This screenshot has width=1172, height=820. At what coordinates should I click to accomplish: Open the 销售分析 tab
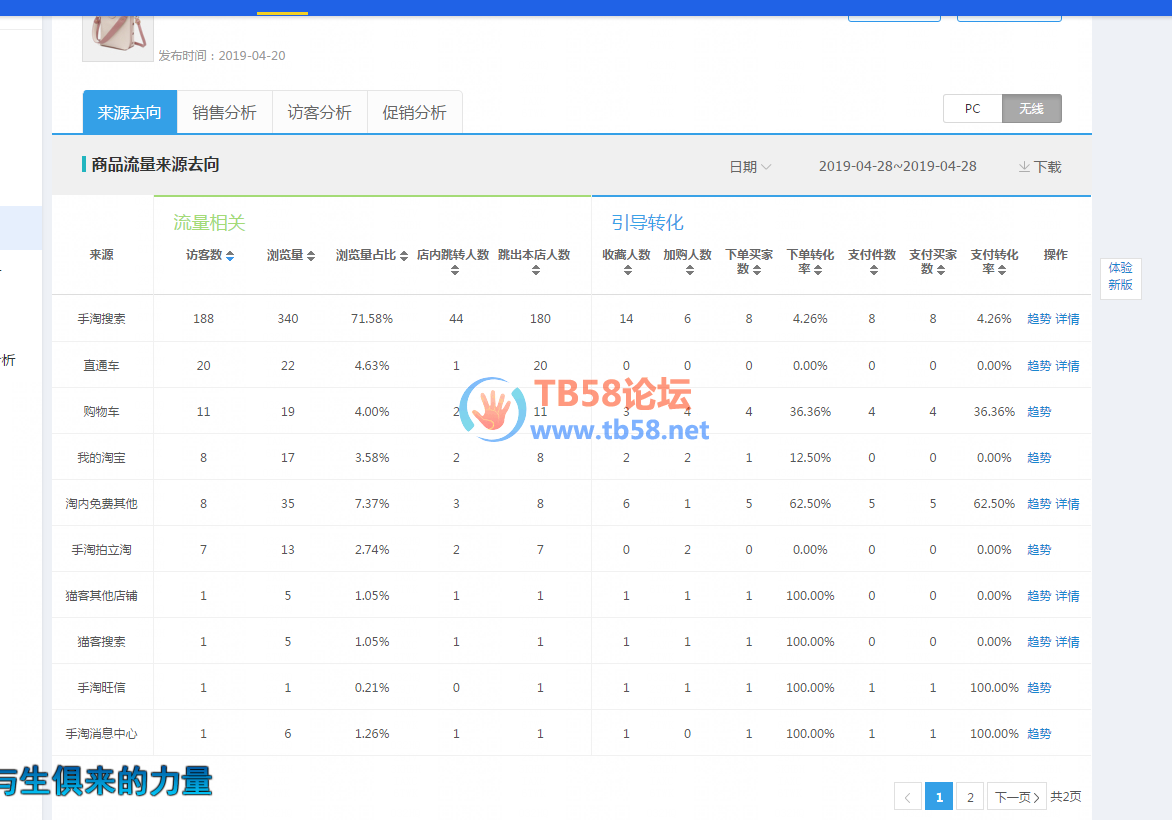click(224, 112)
